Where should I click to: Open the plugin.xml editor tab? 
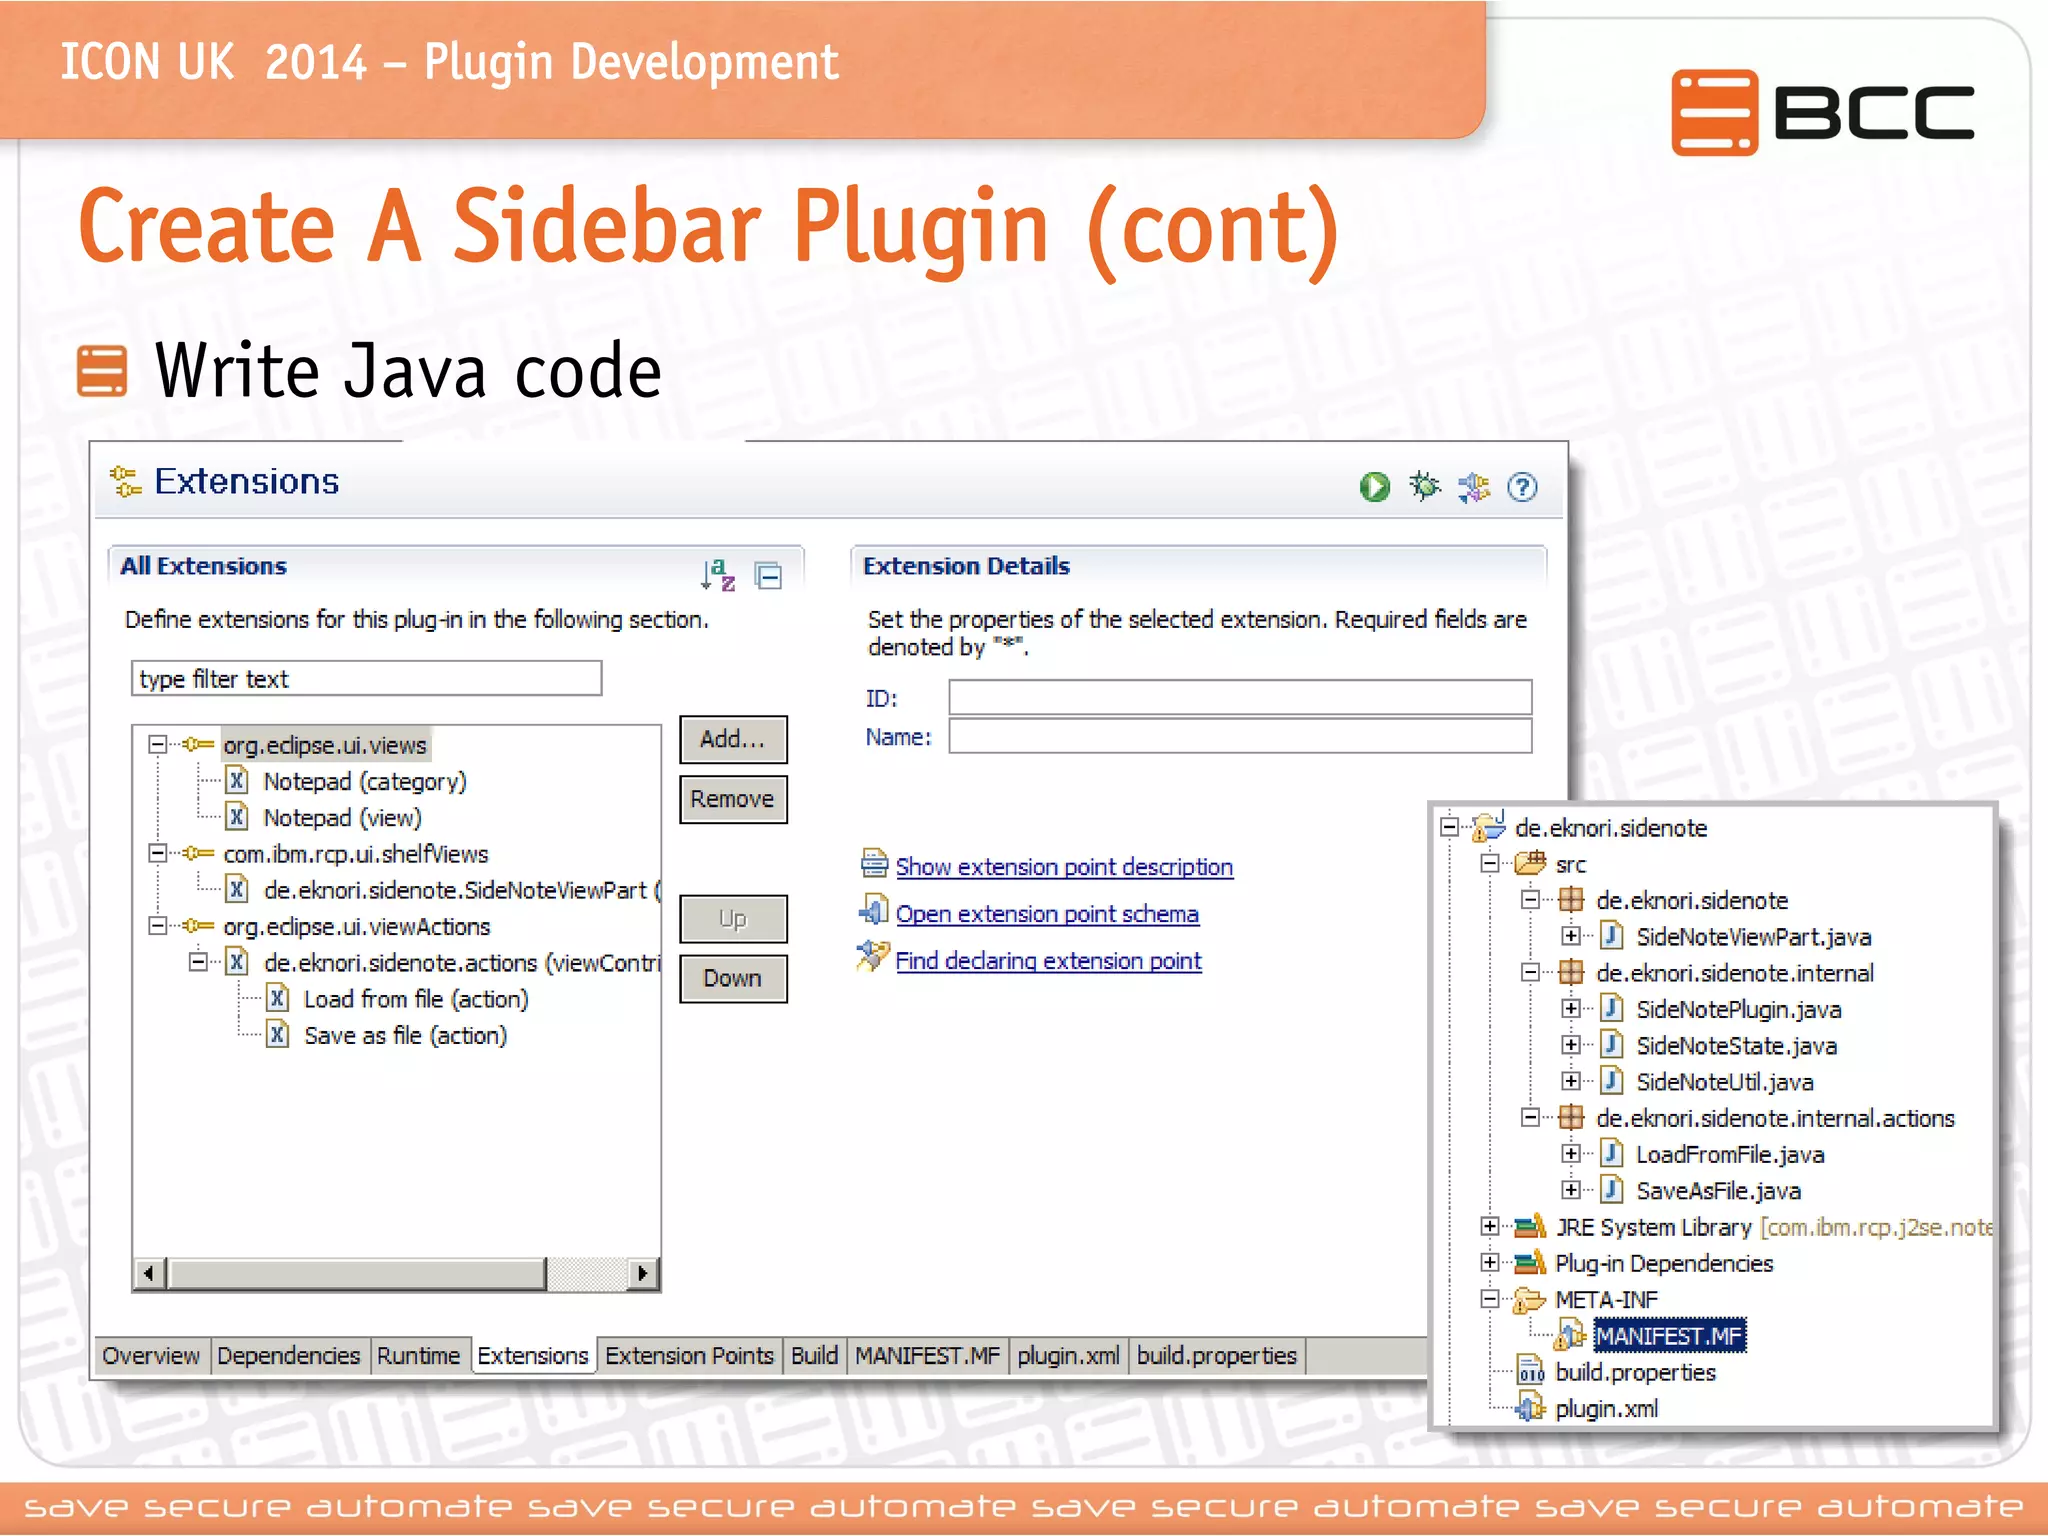click(x=1068, y=1355)
